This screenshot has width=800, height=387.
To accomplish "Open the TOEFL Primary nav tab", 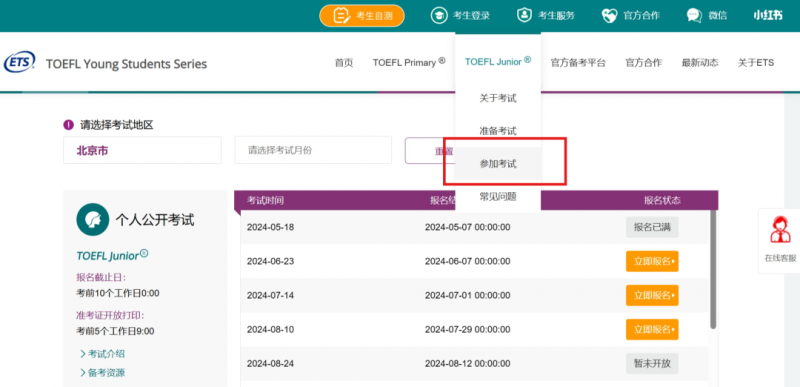I will point(409,62).
